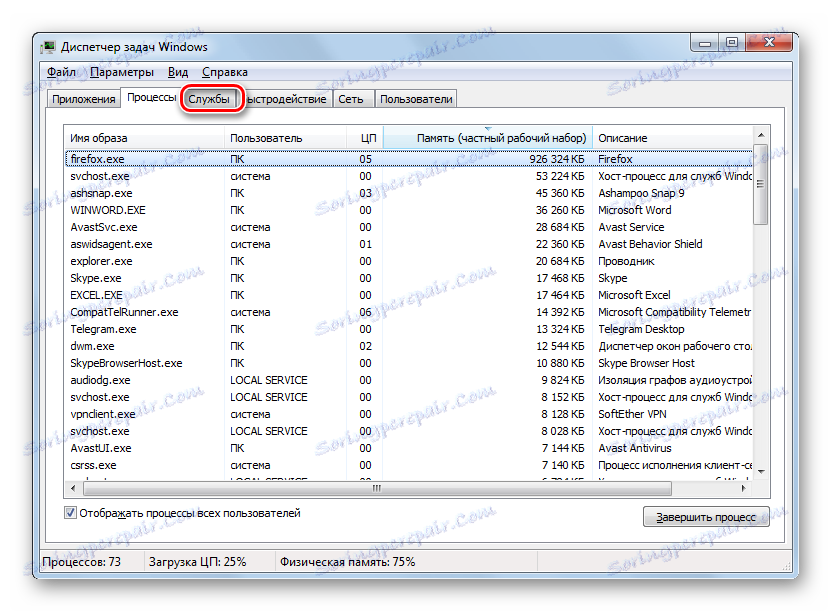The width and height of the screenshot is (832, 612).
Task: Pick the AvastSvc.exe process
Action: (x=409, y=227)
